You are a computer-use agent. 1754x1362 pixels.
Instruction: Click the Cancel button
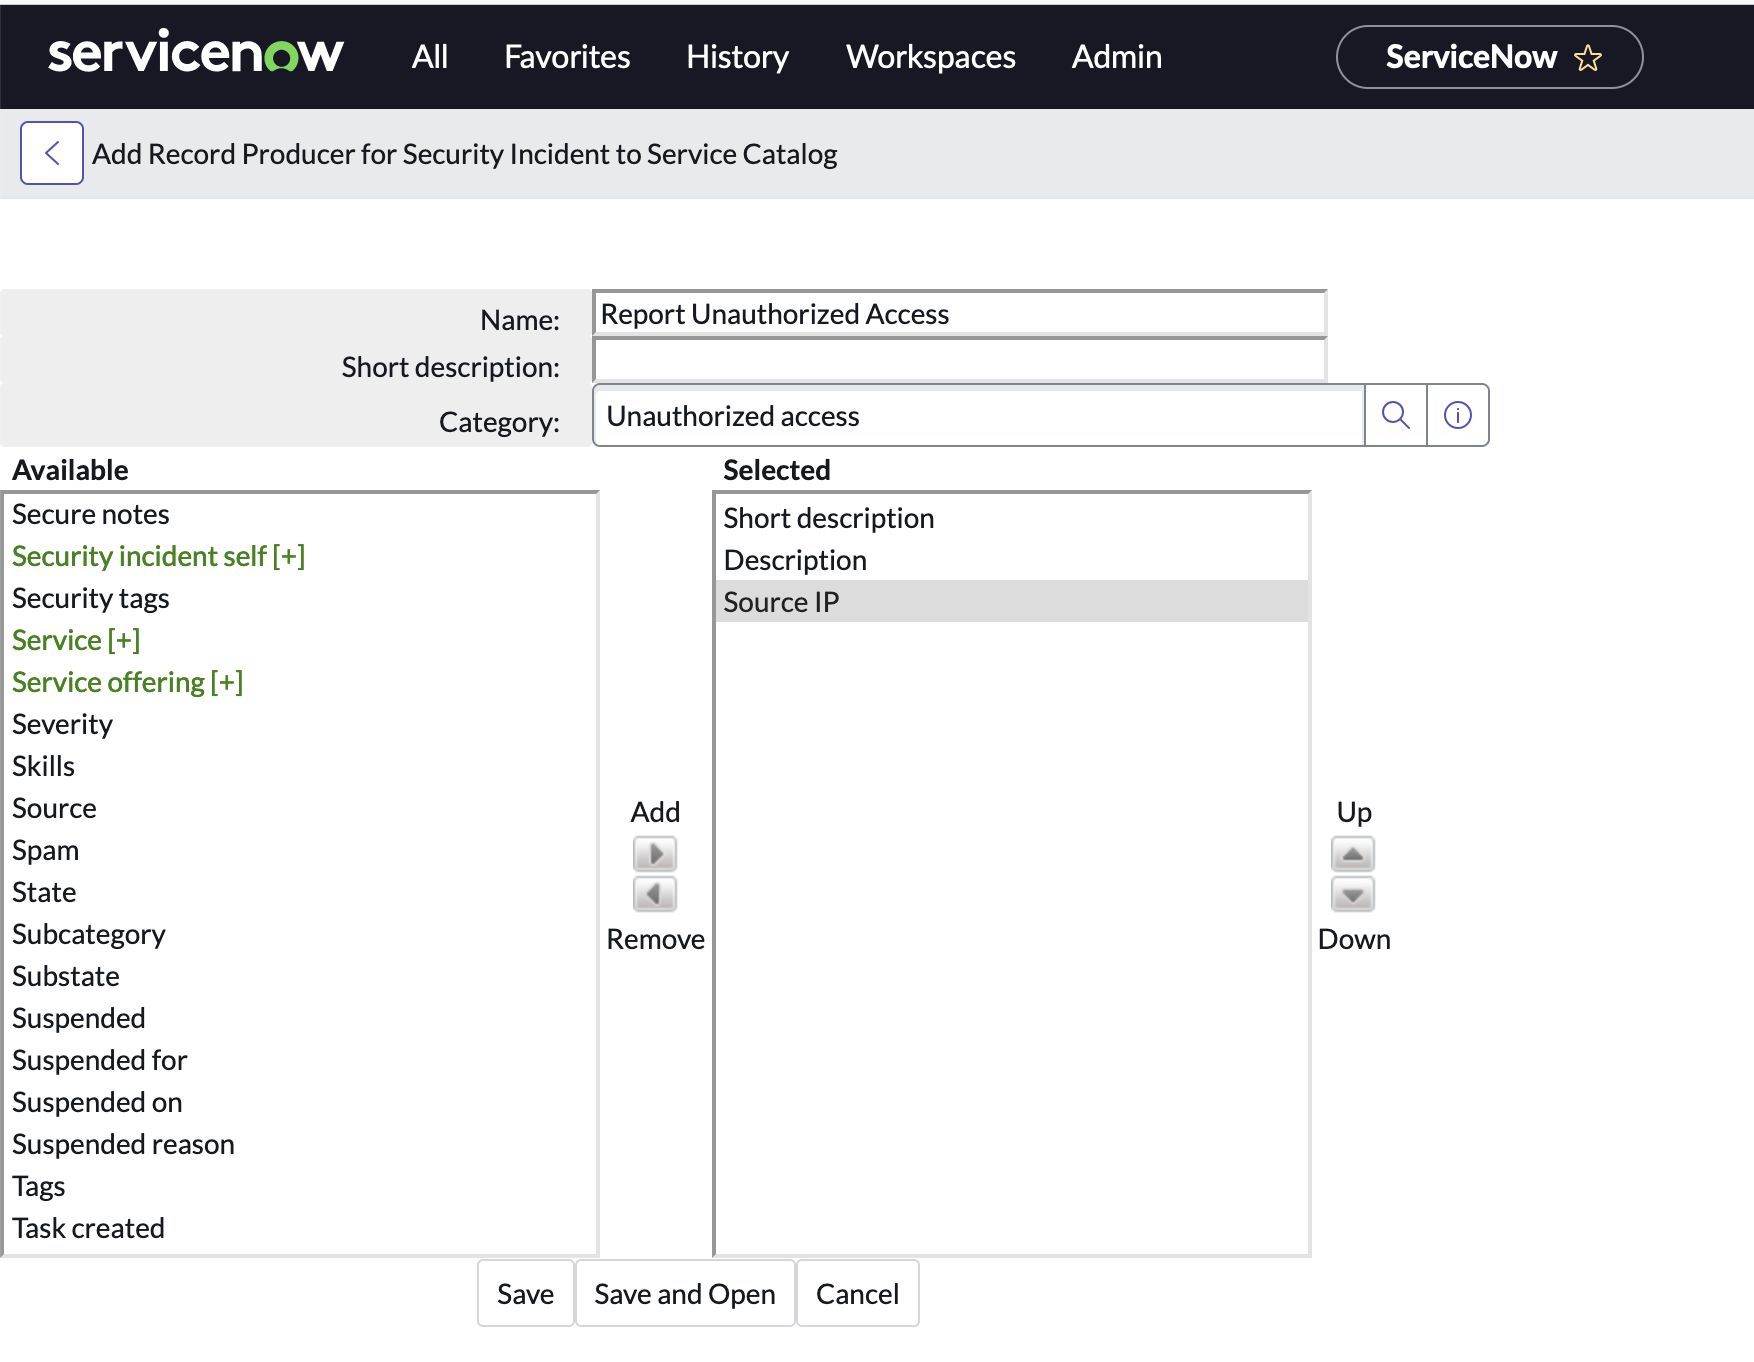(857, 1293)
